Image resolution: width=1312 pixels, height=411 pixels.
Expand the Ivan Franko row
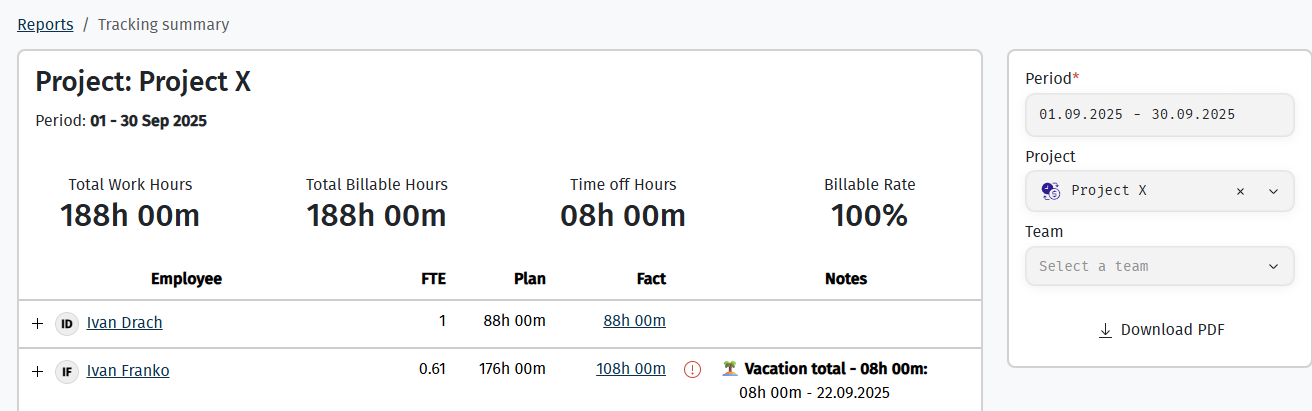pos(38,371)
